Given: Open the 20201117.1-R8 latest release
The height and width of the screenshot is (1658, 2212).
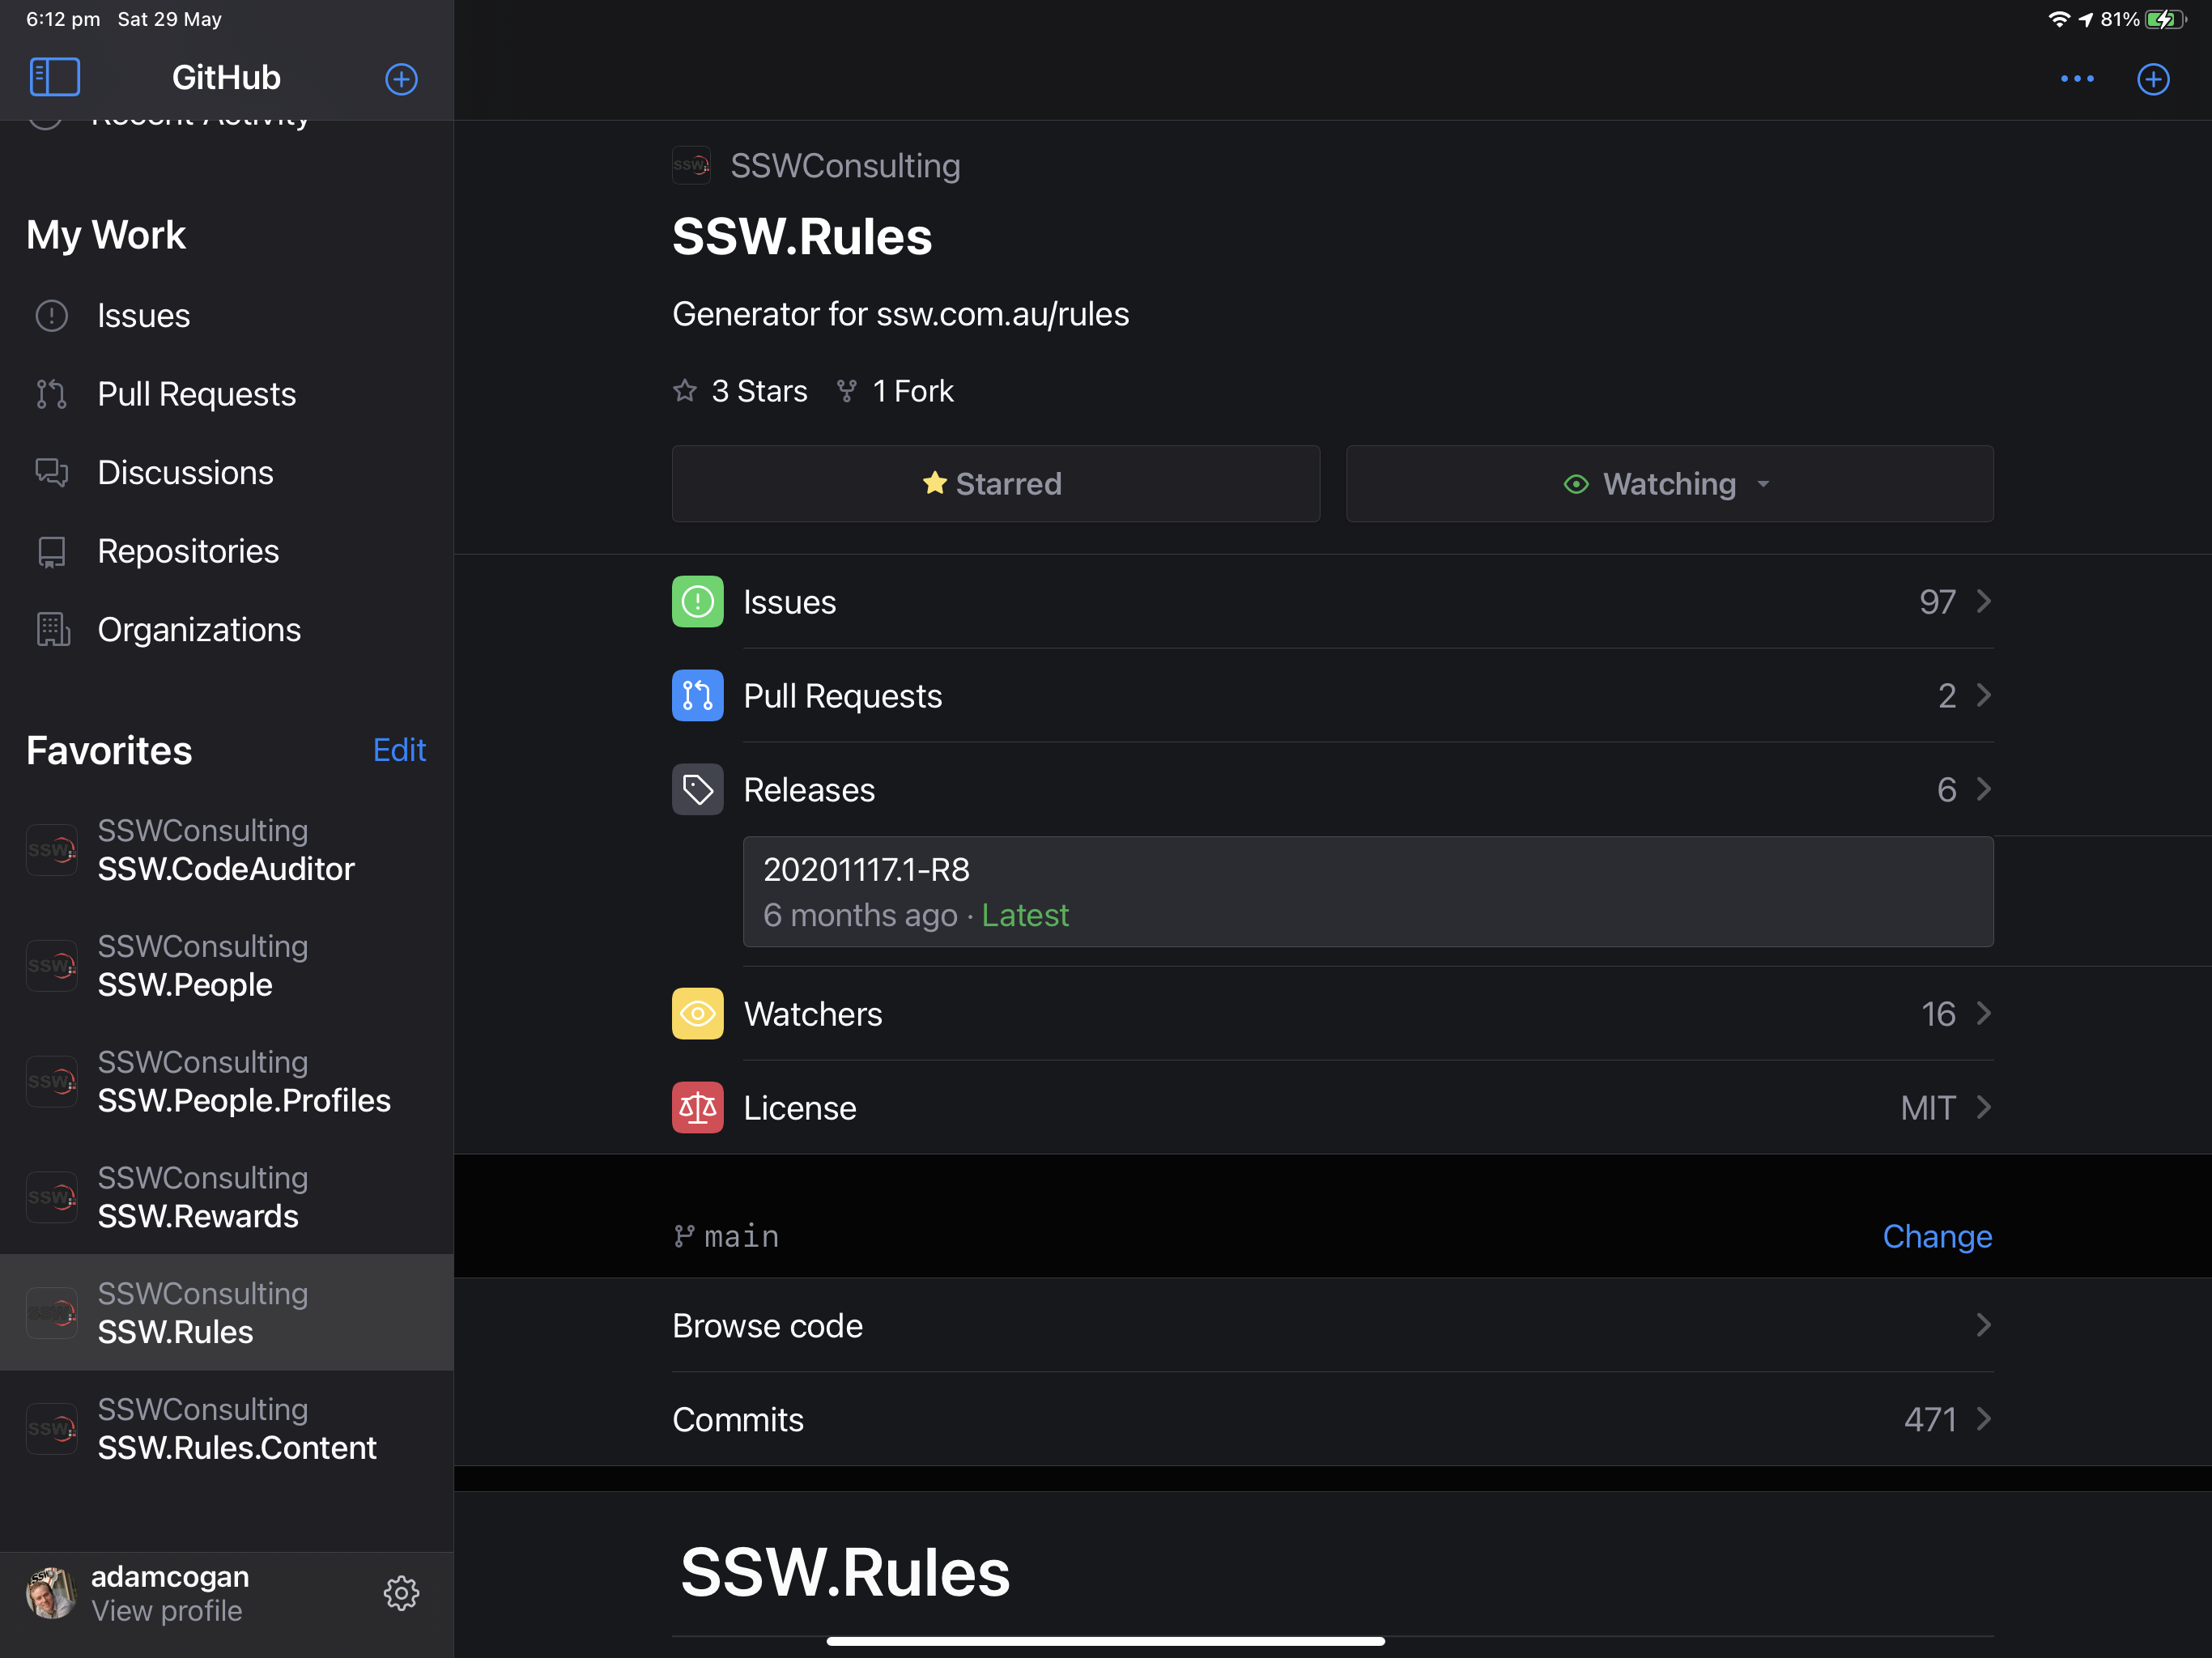Looking at the screenshot, I should click(1368, 892).
